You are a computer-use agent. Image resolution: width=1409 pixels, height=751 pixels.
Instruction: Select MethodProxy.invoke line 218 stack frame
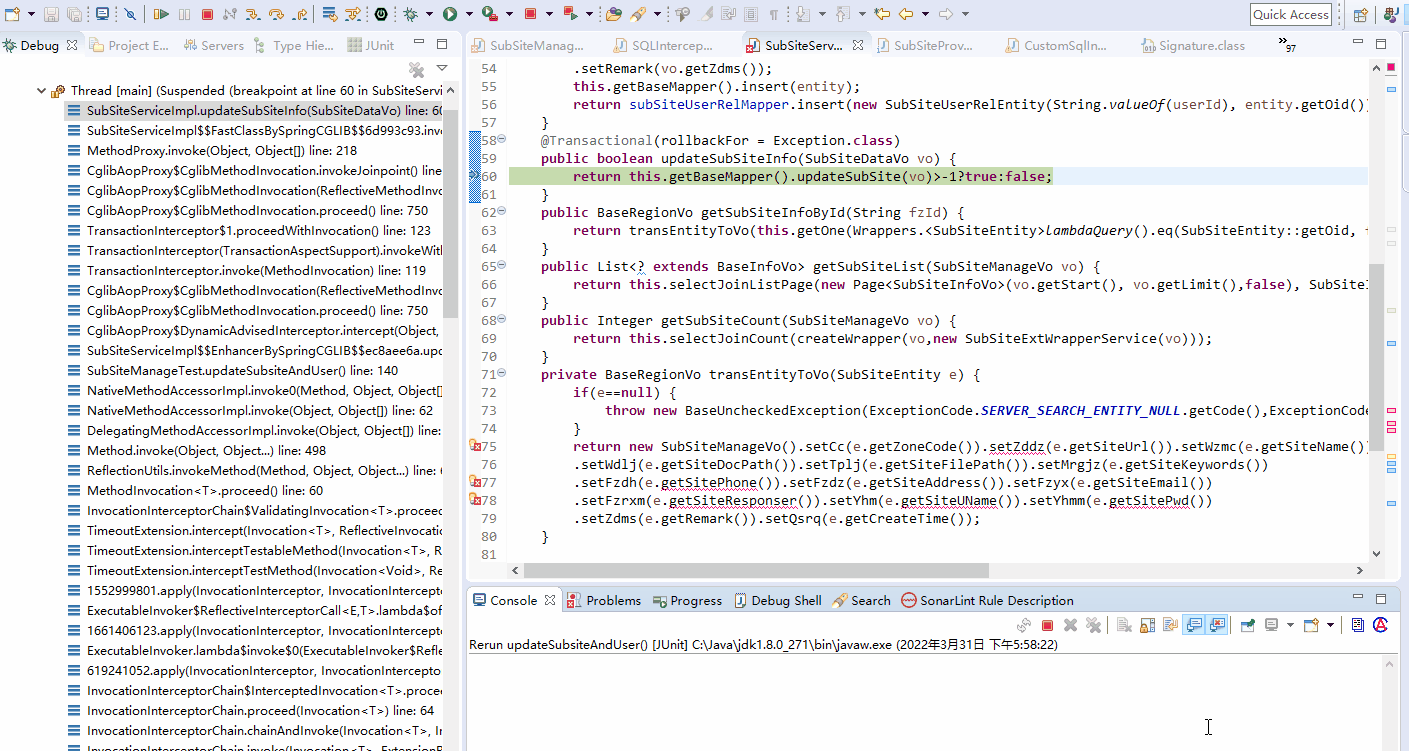coord(222,150)
